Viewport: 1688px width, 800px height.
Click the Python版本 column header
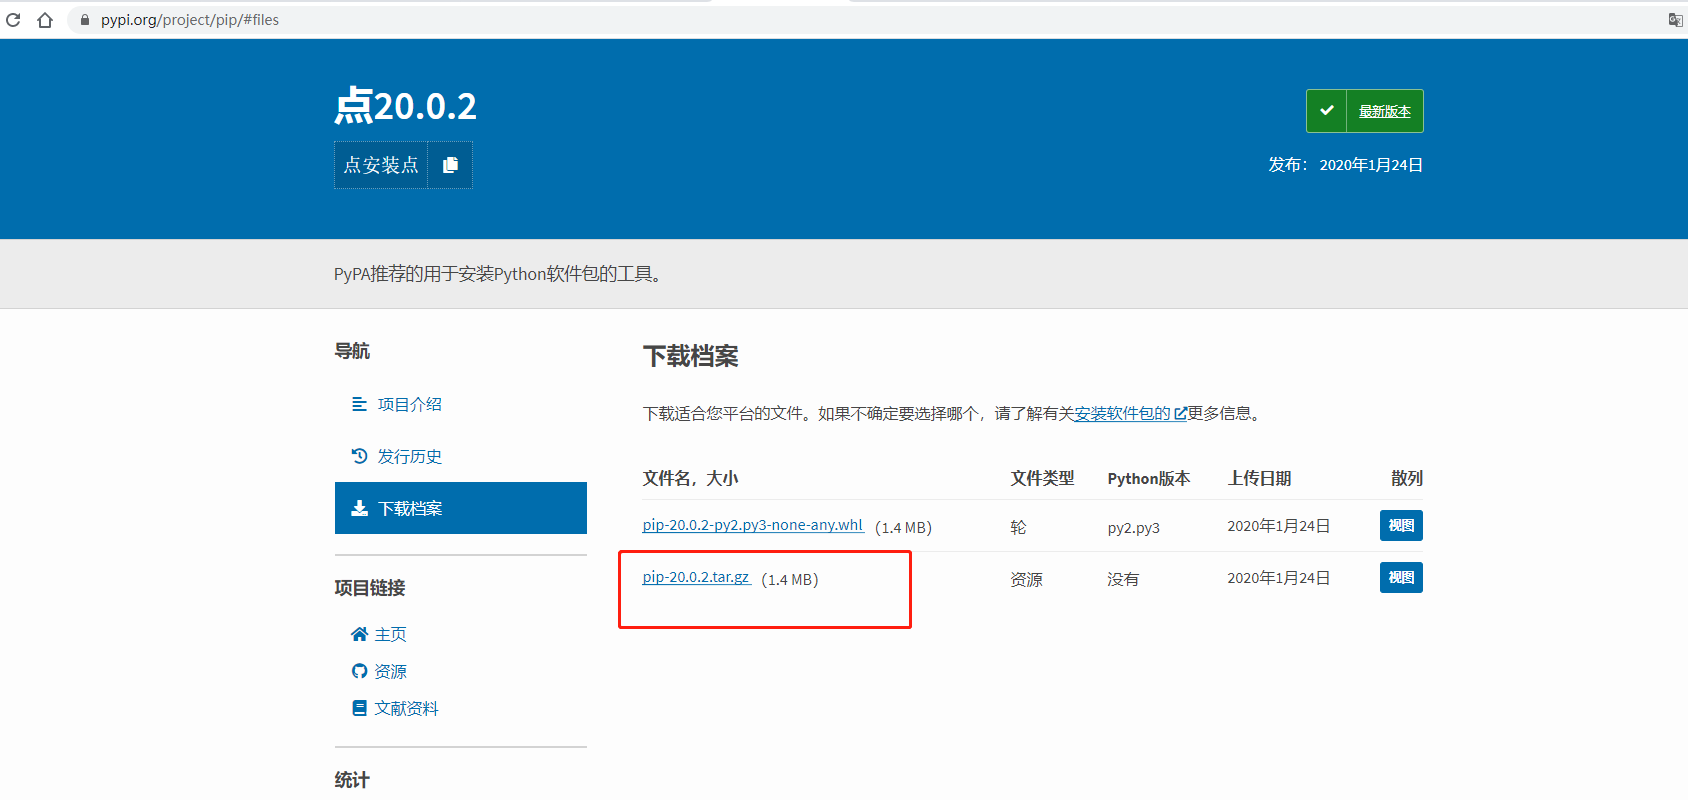pos(1148,478)
